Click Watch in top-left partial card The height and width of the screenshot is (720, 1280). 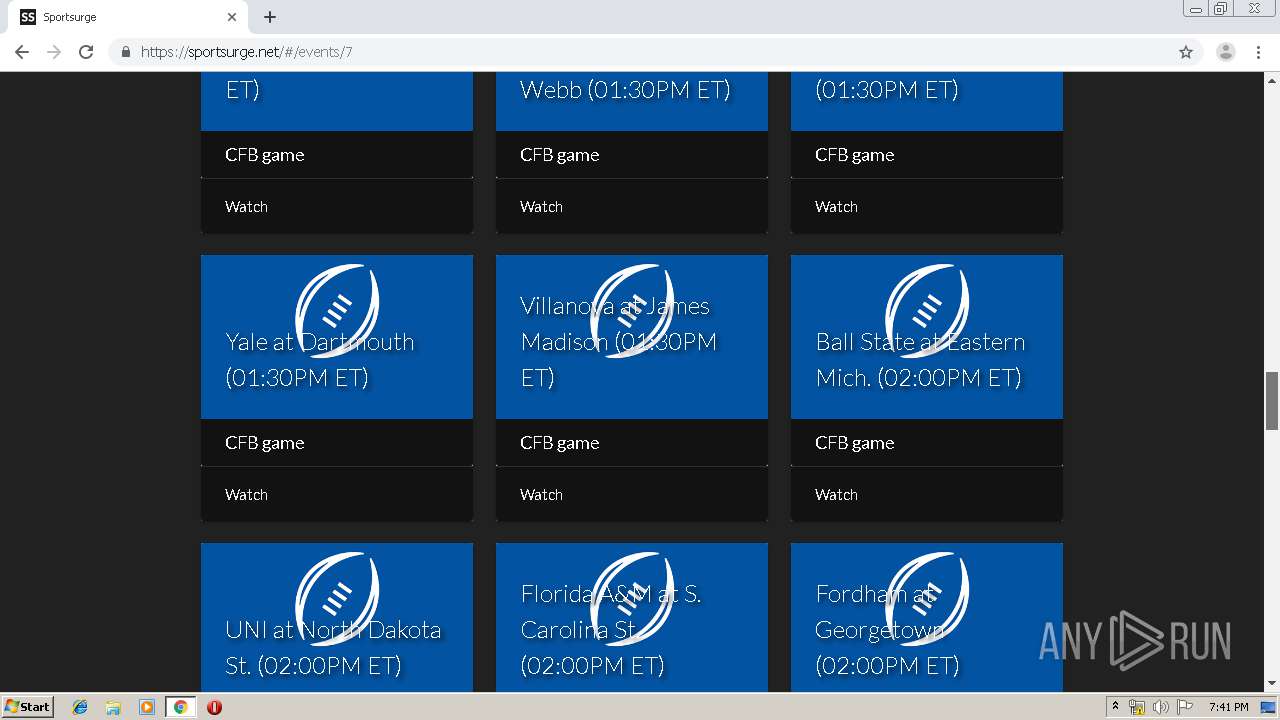point(246,206)
